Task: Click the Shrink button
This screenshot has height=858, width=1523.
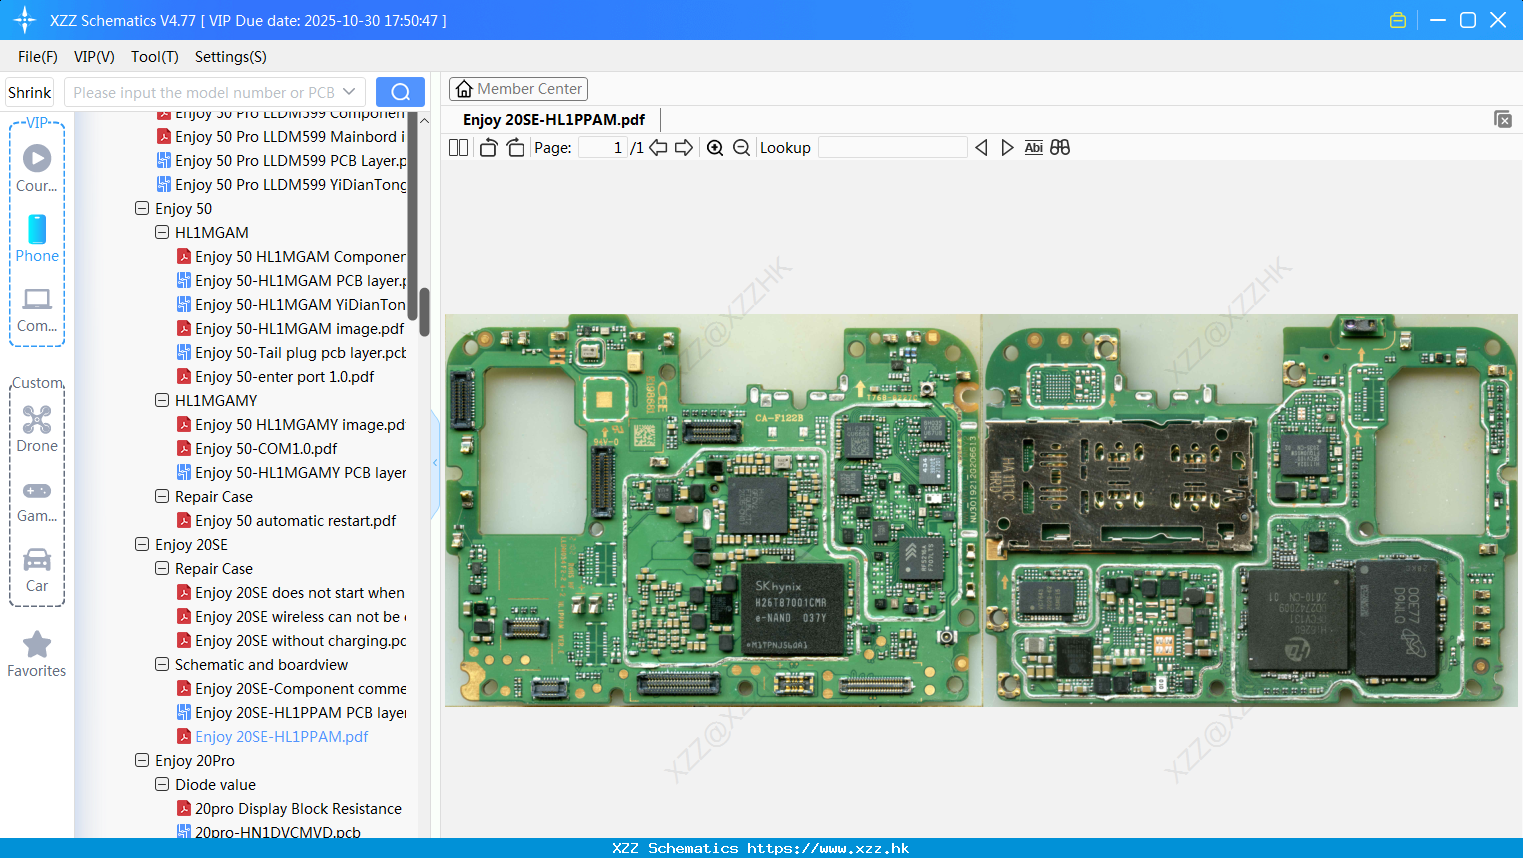Action: (30, 92)
